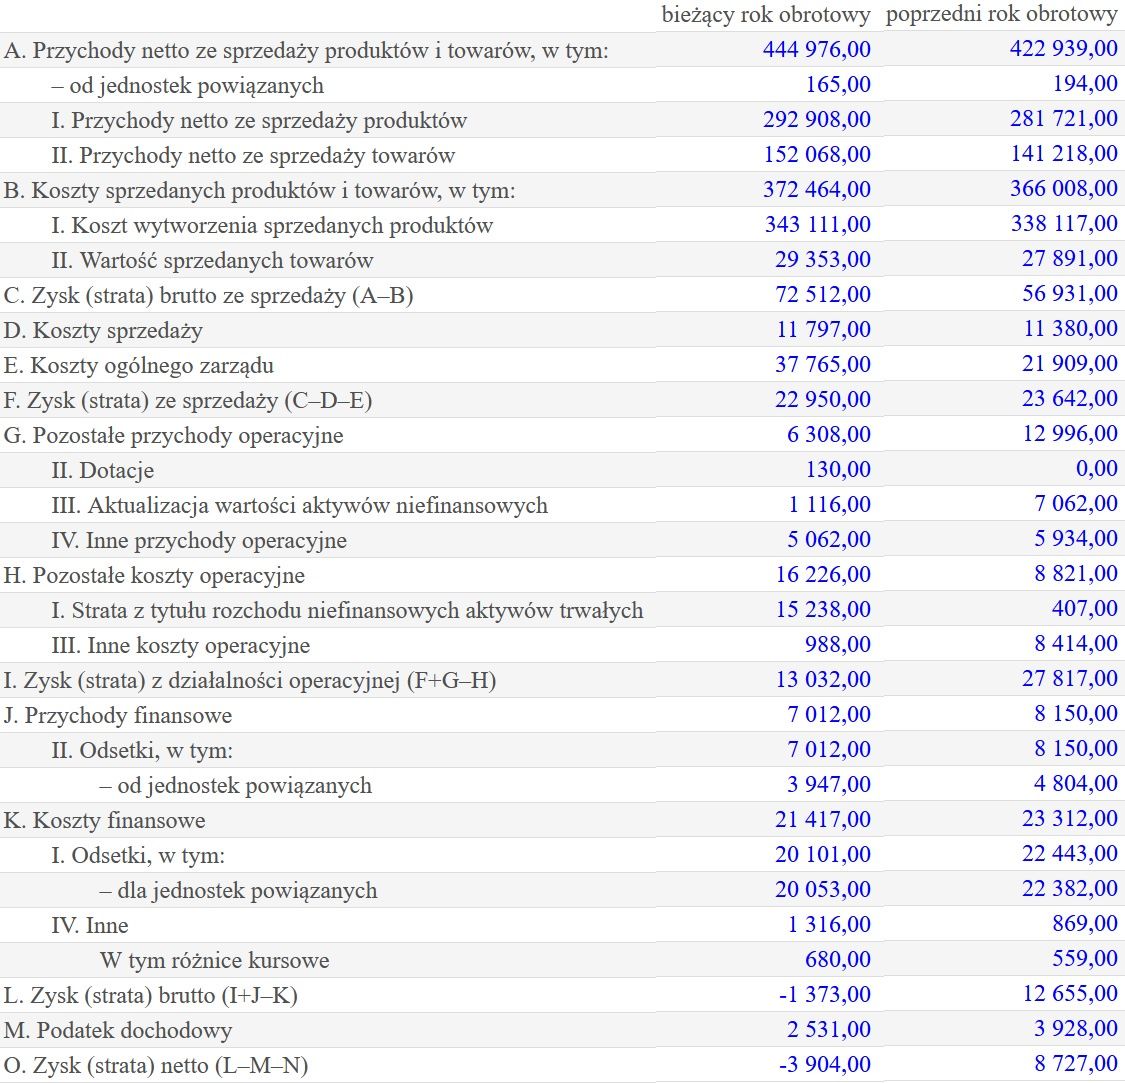1125x1083 pixels.
Task: Click value 16 226,00
Action: pos(823,575)
